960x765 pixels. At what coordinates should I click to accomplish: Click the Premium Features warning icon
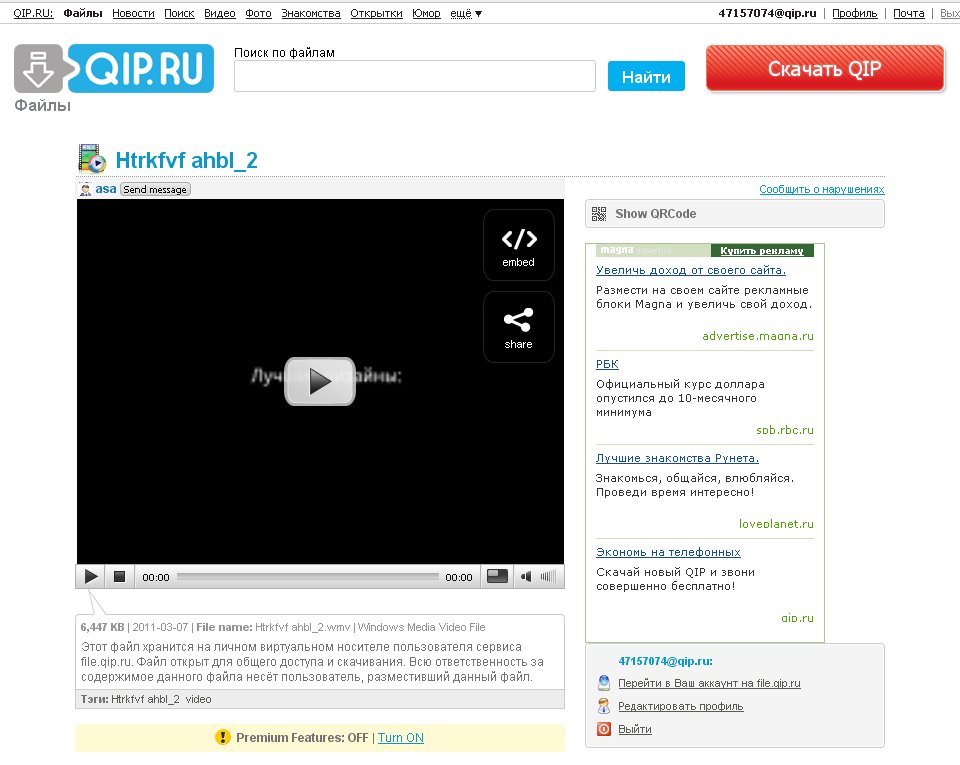[x=222, y=737]
